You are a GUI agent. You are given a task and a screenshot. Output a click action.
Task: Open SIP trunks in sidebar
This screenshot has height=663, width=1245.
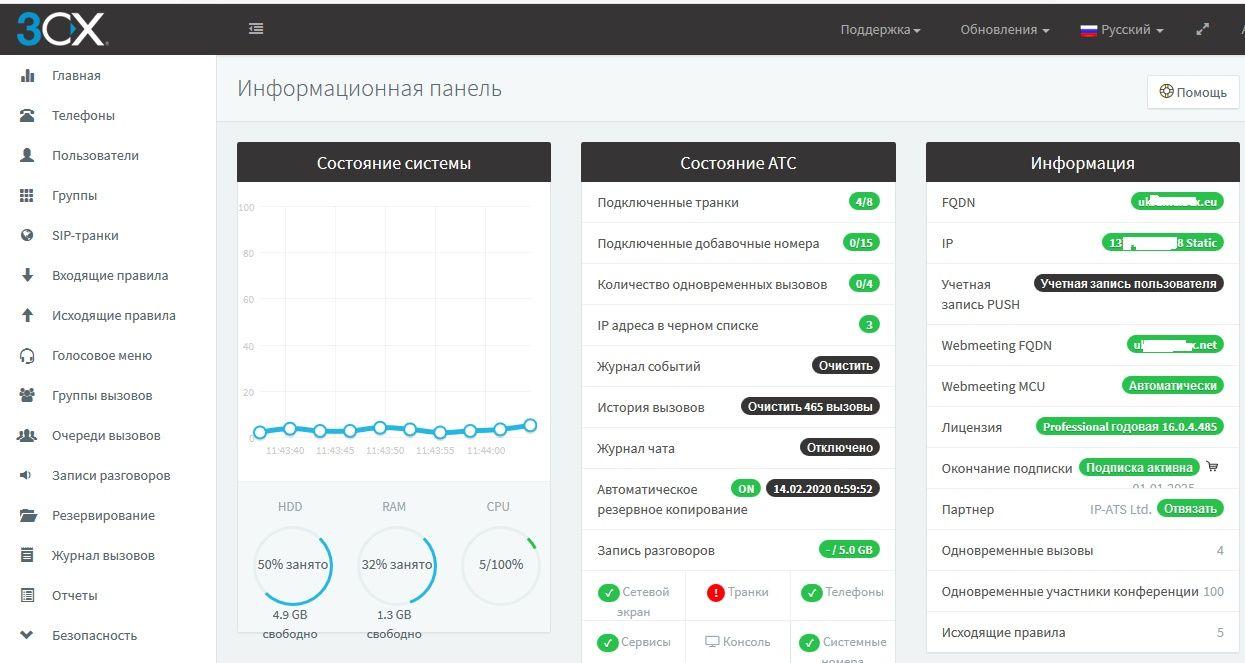(x=85, y=235)
